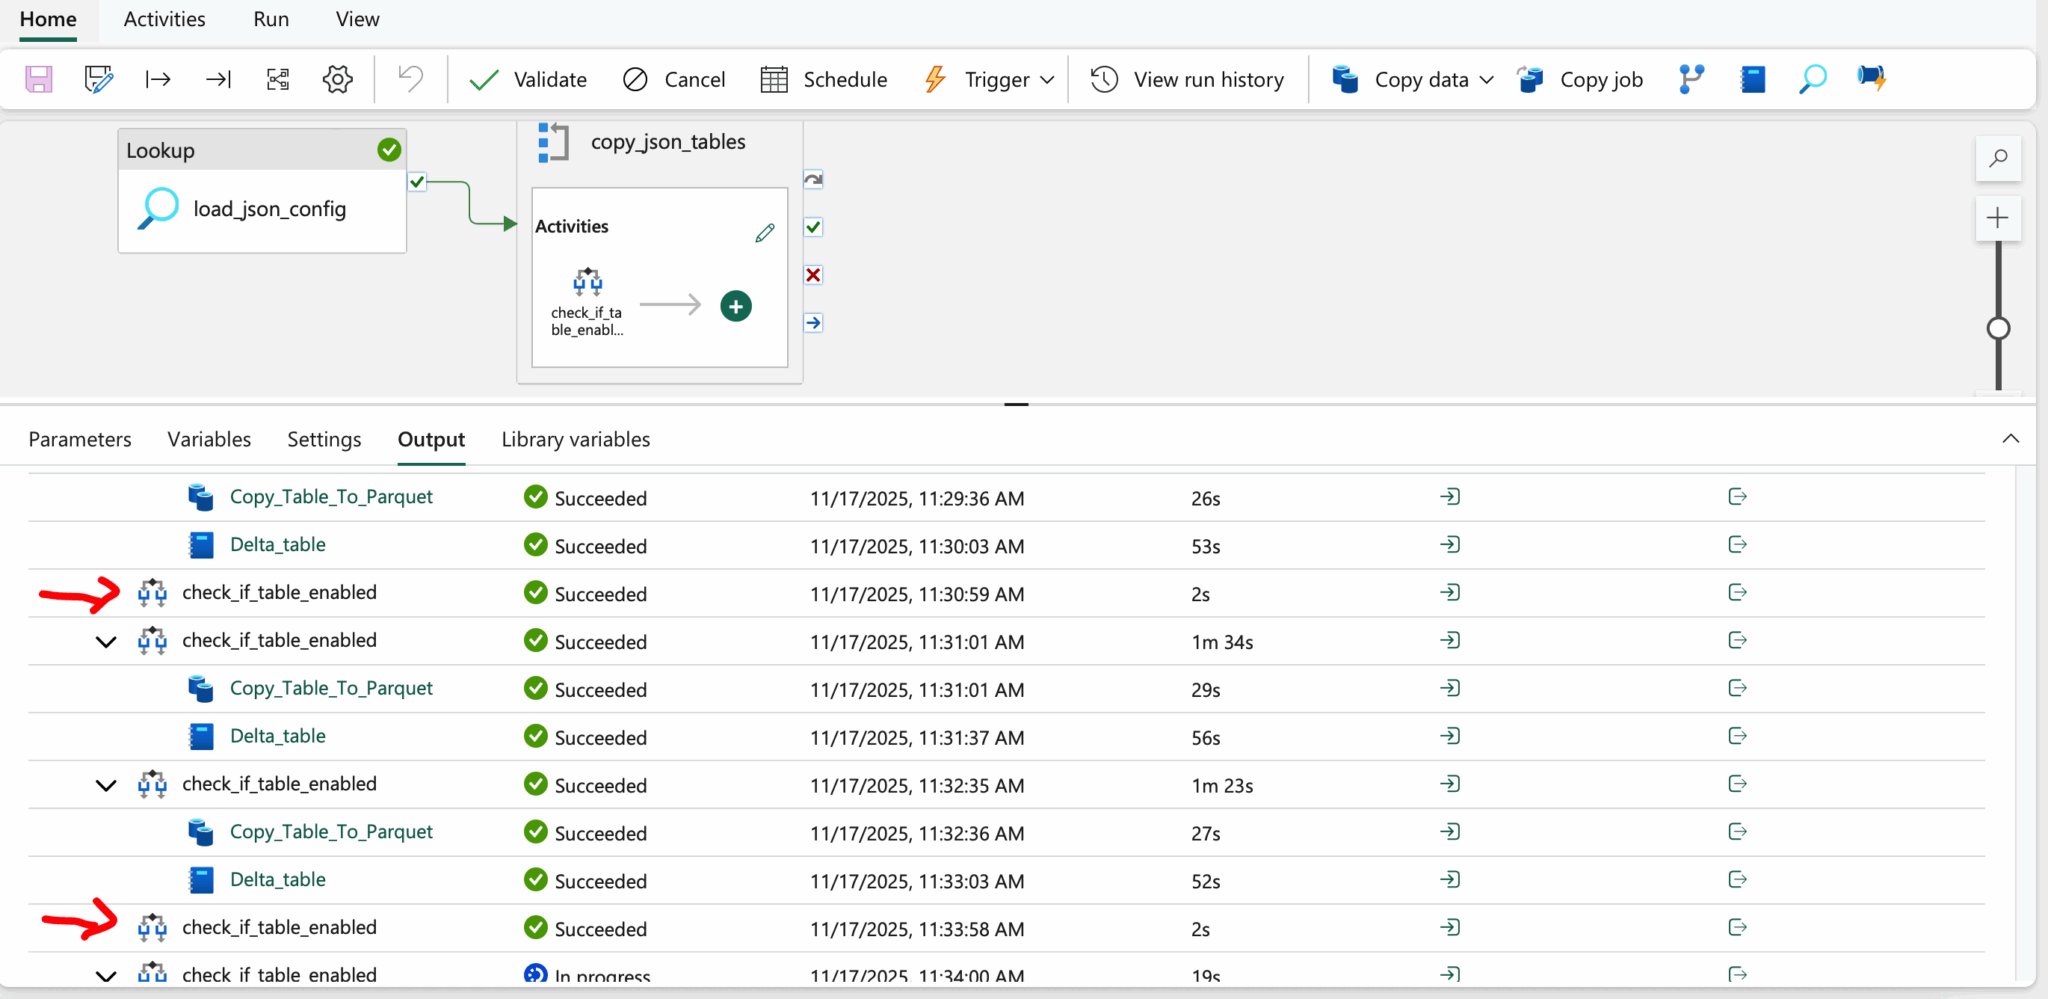
Task: Click ForEach on-skip curved arrow connector
Action: pos(814,180)
